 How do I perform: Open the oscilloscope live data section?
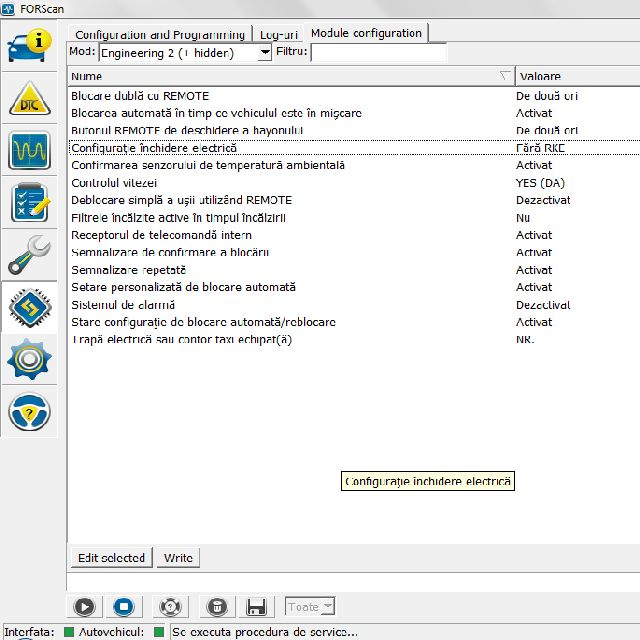(x=29, y=150)
